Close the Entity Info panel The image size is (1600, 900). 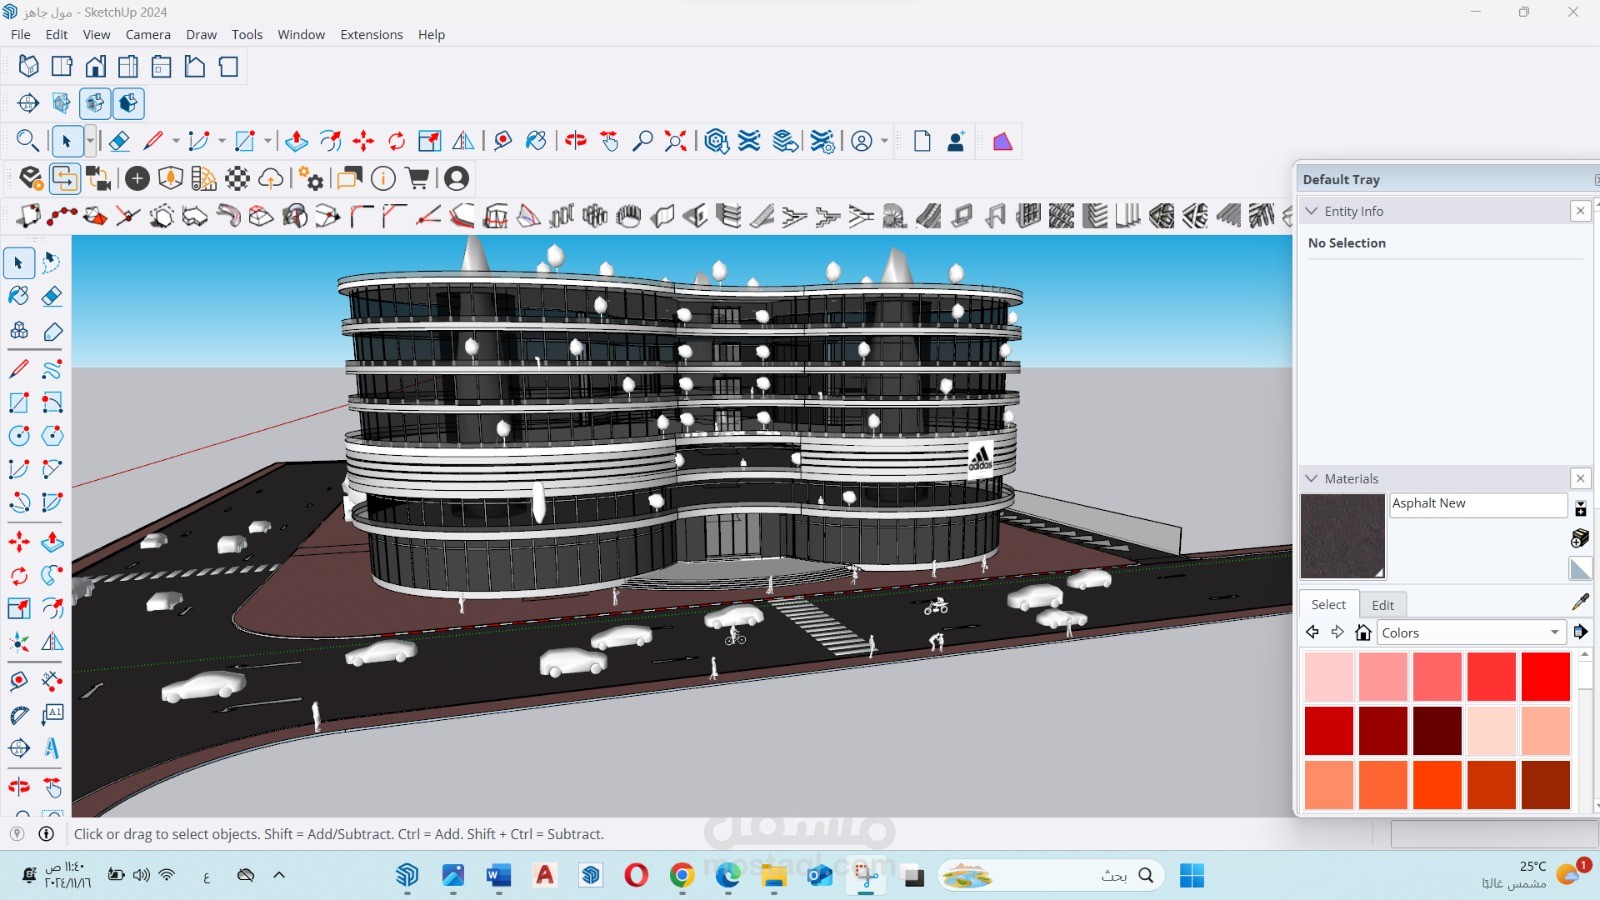point(1580,211)
